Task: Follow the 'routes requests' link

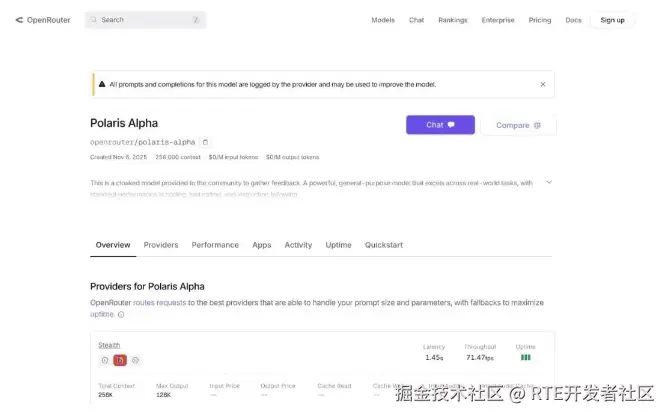Action: 160,303
